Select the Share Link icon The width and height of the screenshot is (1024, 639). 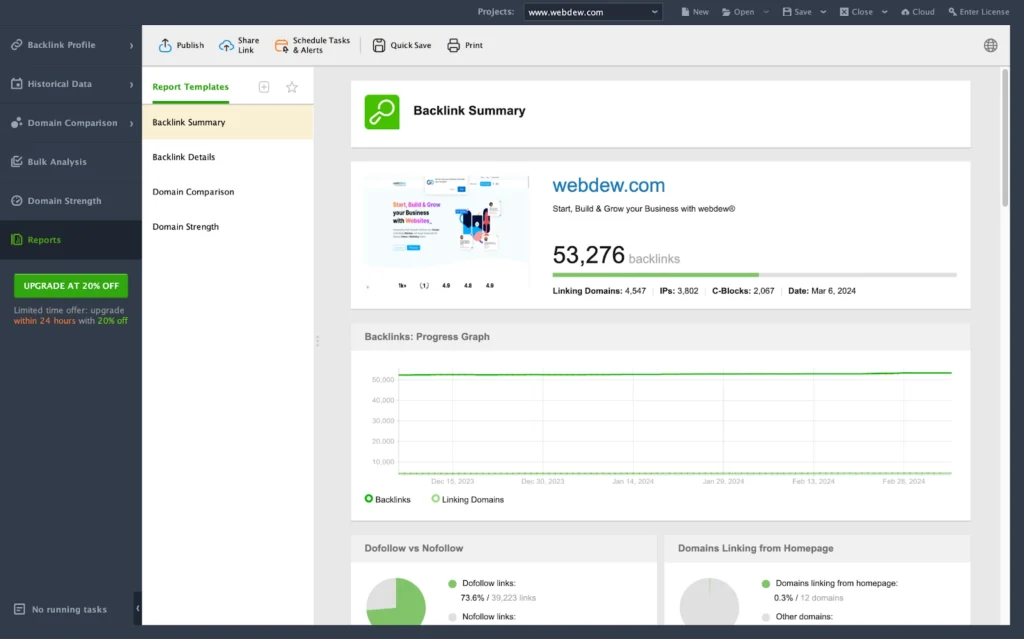coord(226,44)
